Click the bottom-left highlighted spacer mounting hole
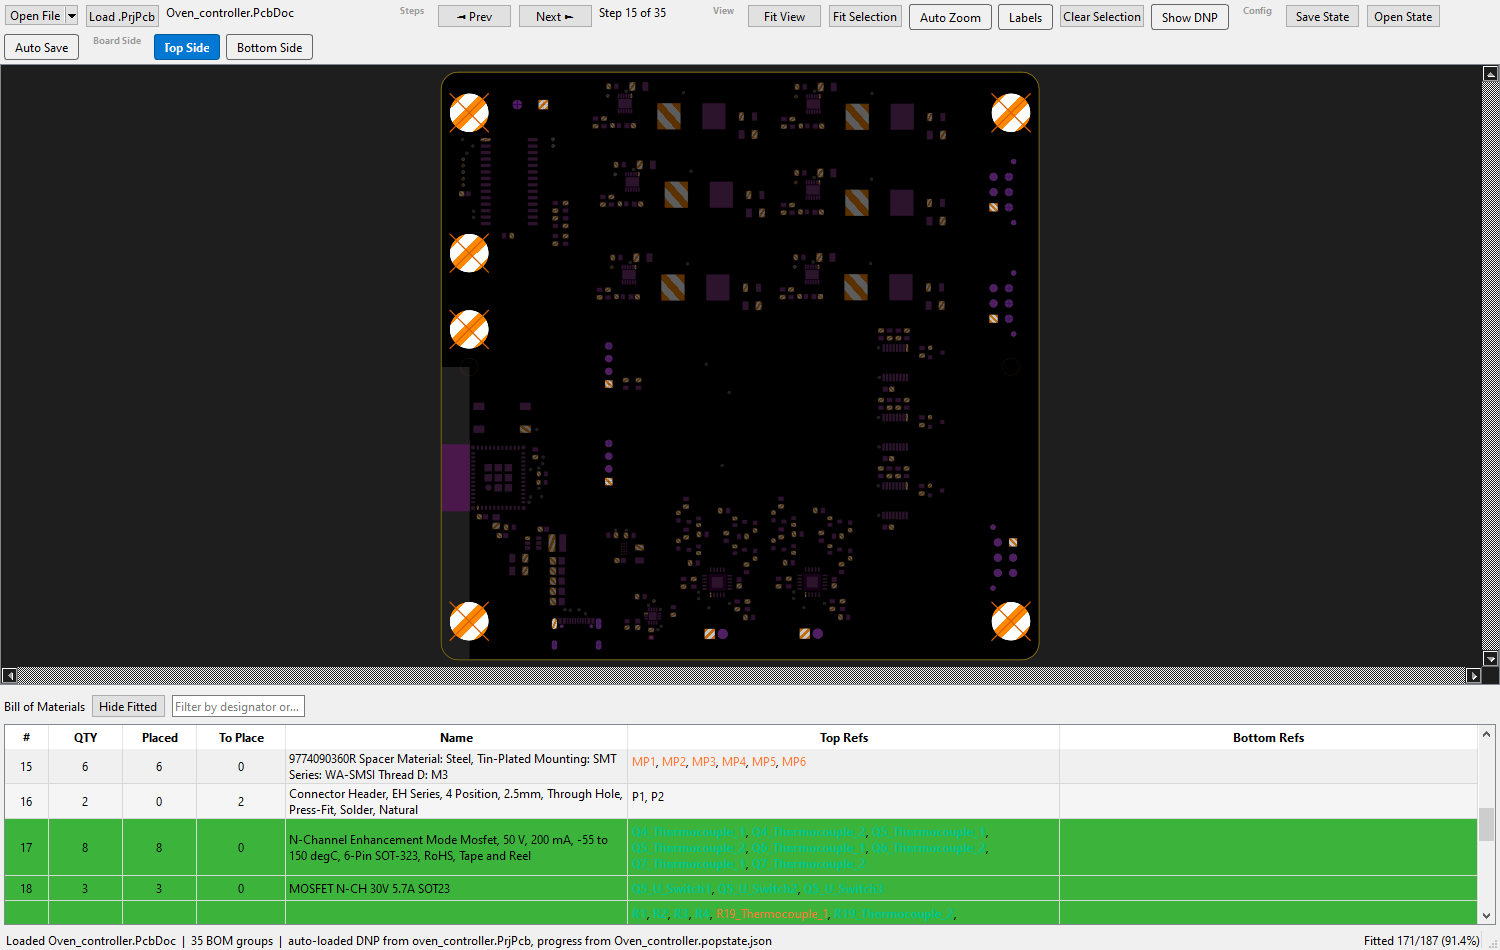 pos(469,621)
